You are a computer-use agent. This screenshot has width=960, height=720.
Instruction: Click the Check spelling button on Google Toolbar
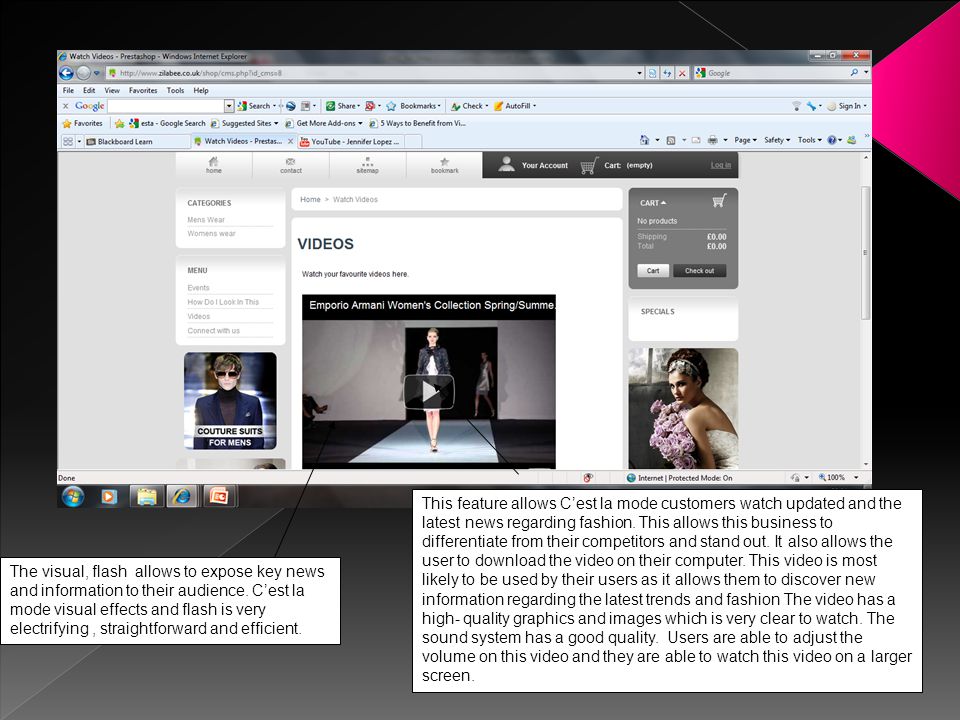click(x=468, y=106)
